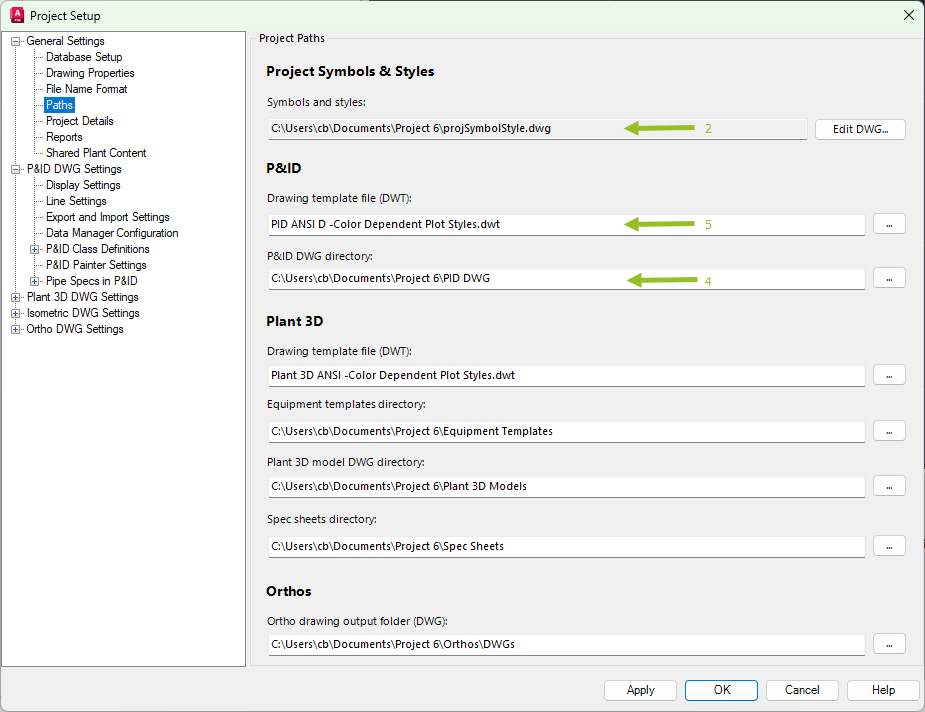Image resolution: width=925 pixels, height=712 pixels.
Task: Select Database Setup in the tree
Action: tap(84, 57)
